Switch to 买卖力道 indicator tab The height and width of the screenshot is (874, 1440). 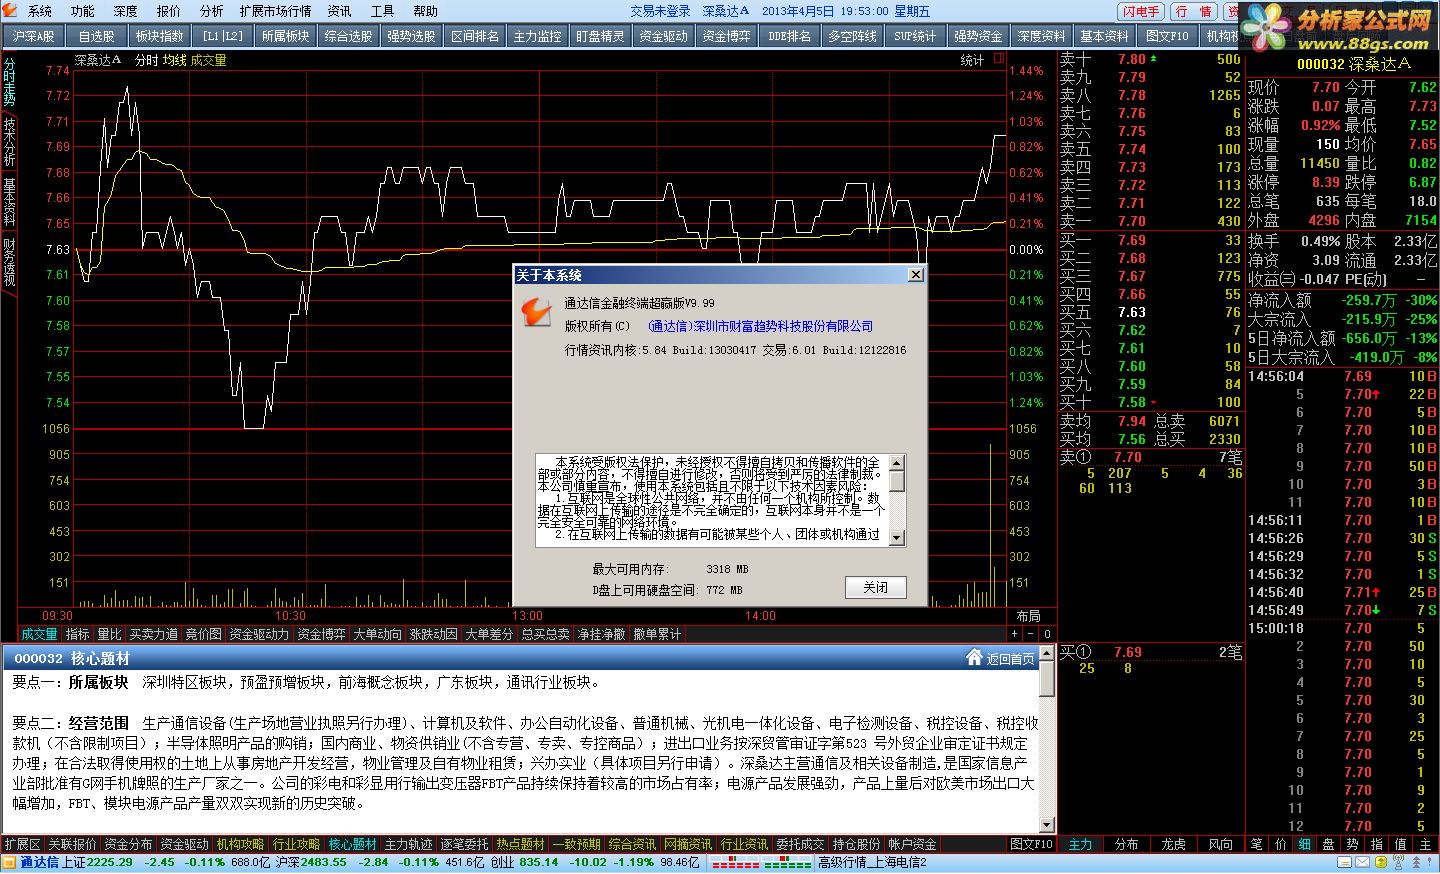point(153,634)
